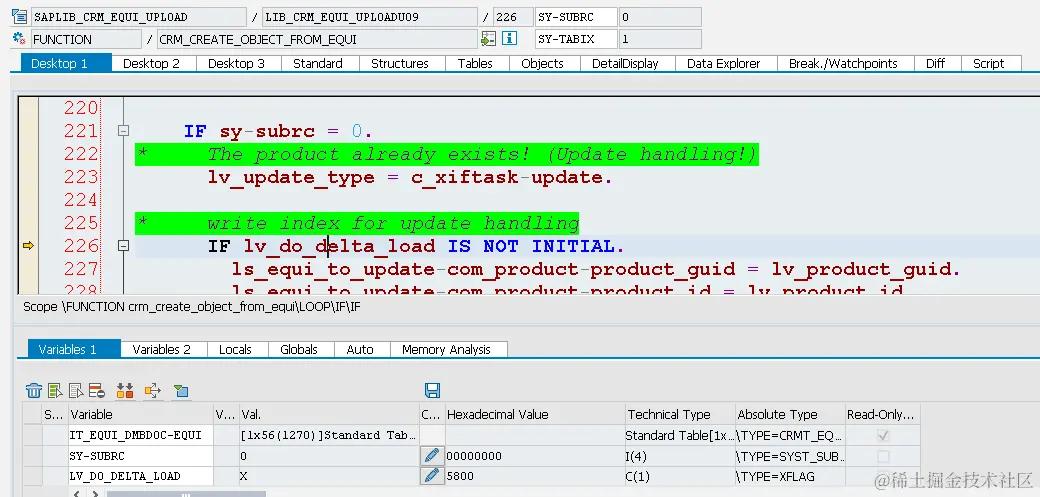Open the Data Explorer tab

tap(724, 64)
